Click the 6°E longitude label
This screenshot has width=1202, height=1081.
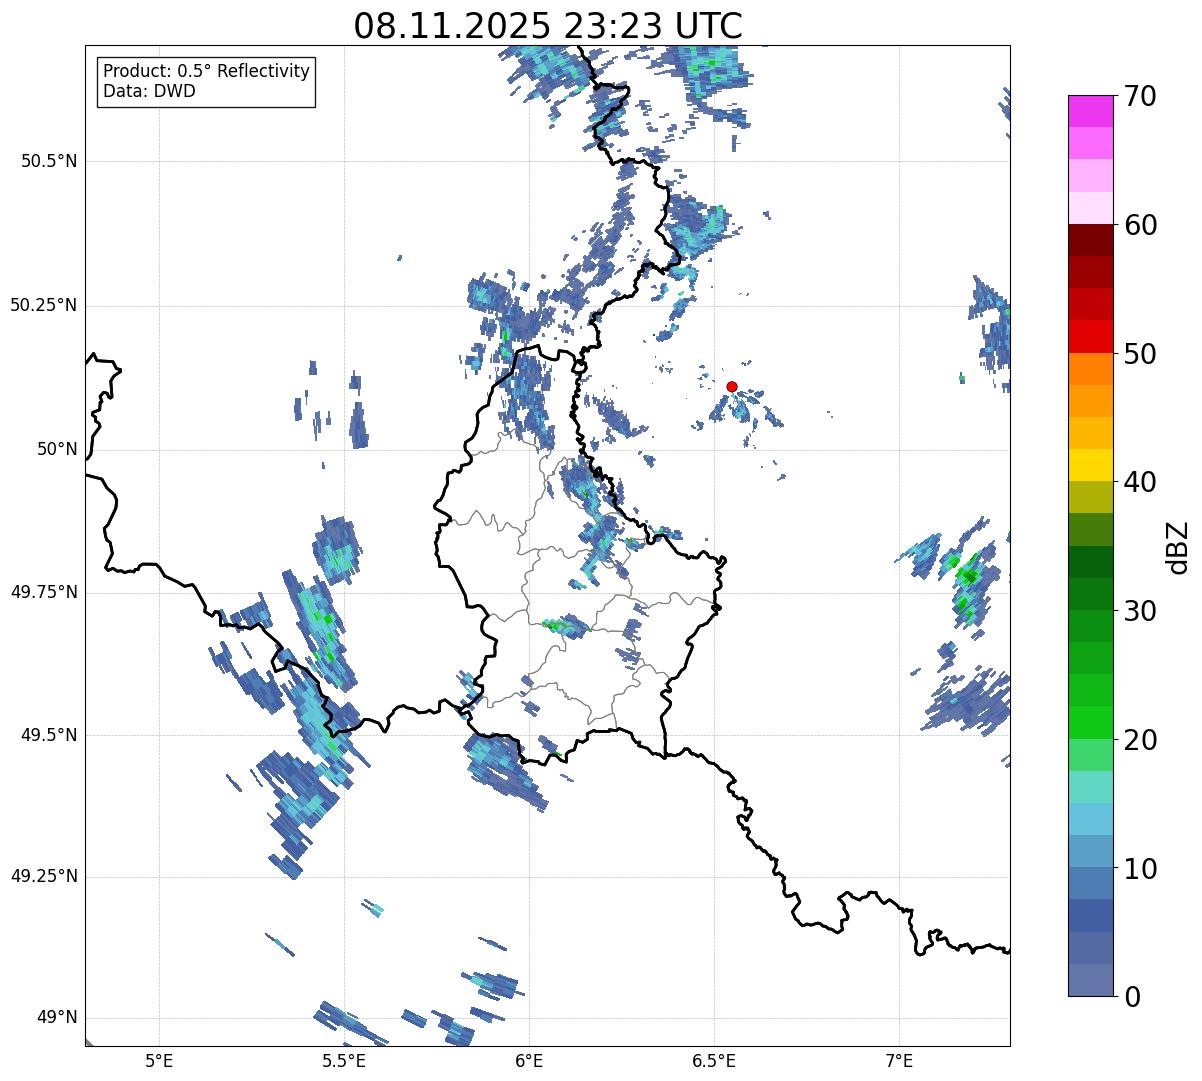pyautogui.click(x=529, y=1060)
